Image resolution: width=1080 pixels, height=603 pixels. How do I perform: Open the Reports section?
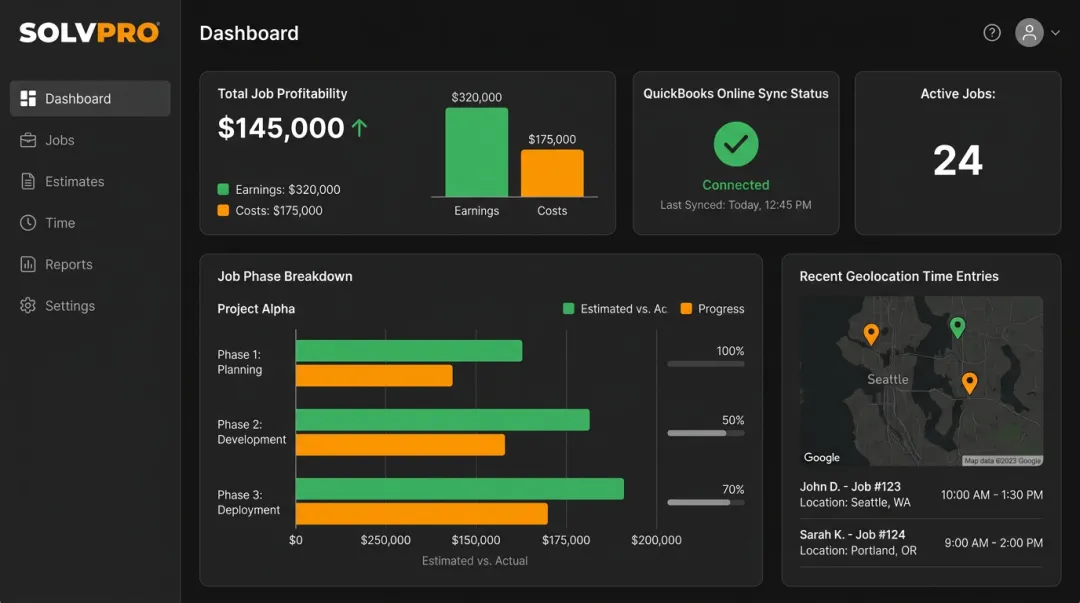coord(90,264)
